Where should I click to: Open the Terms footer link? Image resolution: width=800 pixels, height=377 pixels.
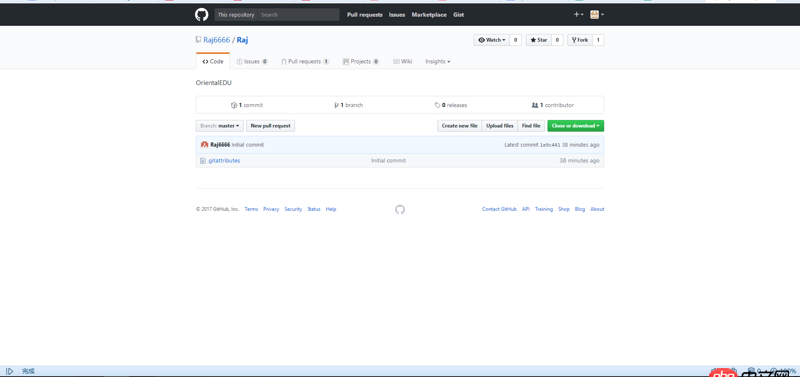(252, 209)
